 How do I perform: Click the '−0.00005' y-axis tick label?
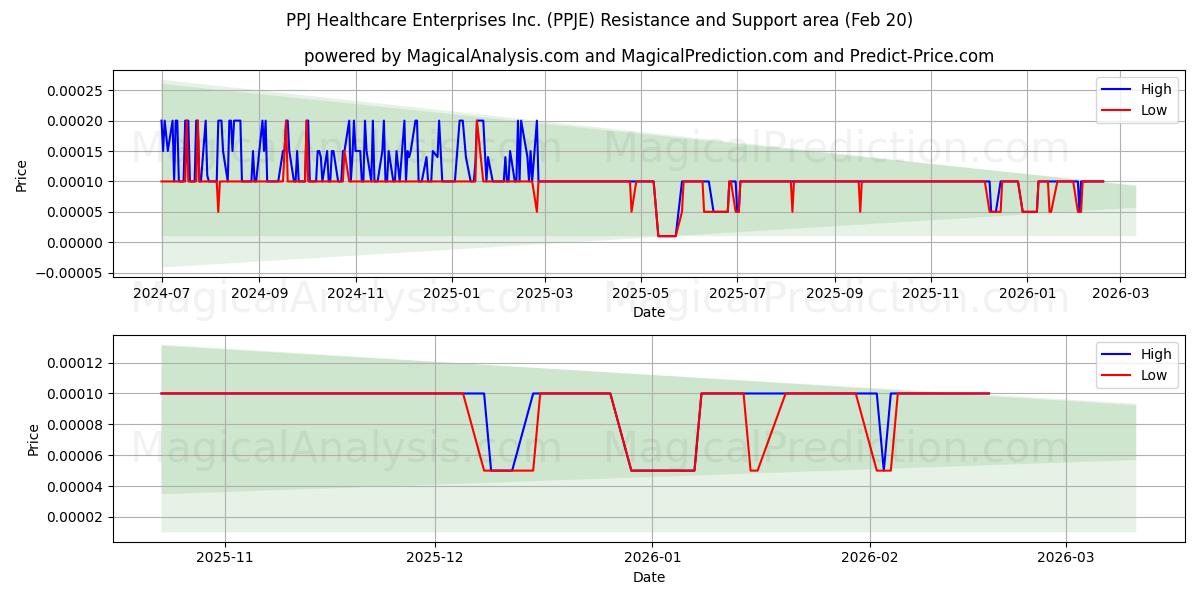coord(68,273)
